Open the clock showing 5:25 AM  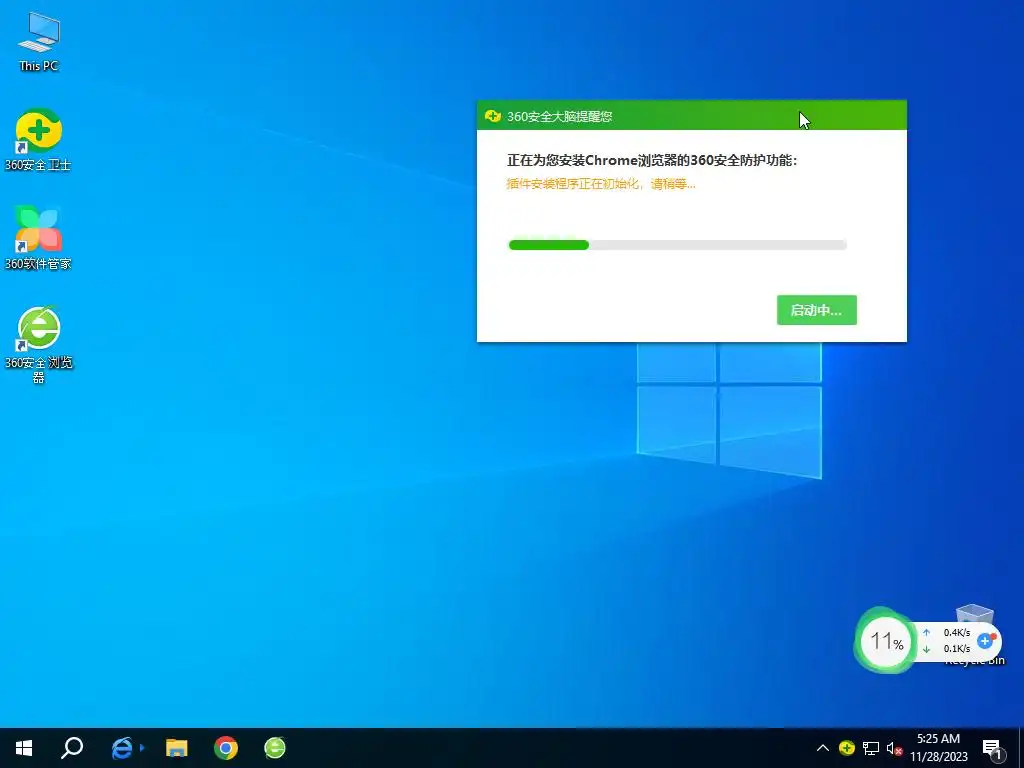pyautogui.click(x=938, y=748)
